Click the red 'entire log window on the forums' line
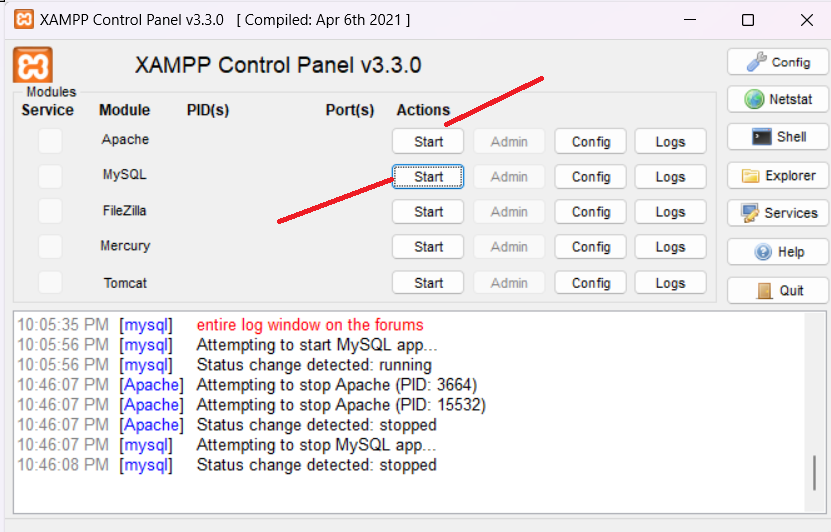 point(310,325)
